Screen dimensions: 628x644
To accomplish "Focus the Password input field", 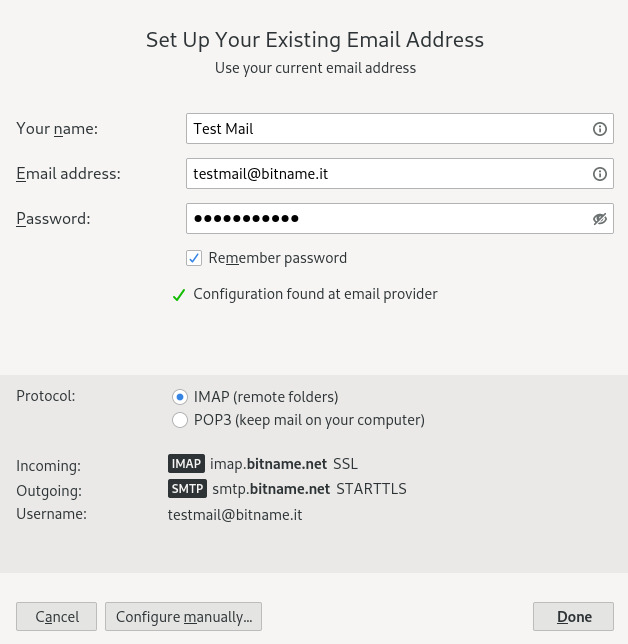I will [x=400, y=218].
